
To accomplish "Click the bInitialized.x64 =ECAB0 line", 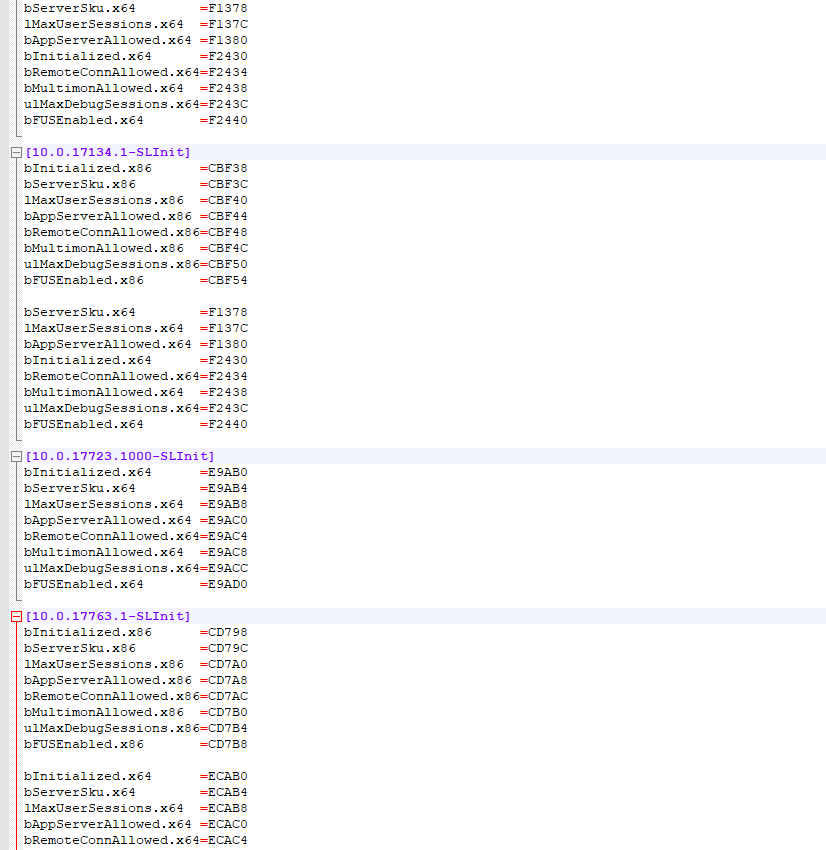I will click(135, 776).
